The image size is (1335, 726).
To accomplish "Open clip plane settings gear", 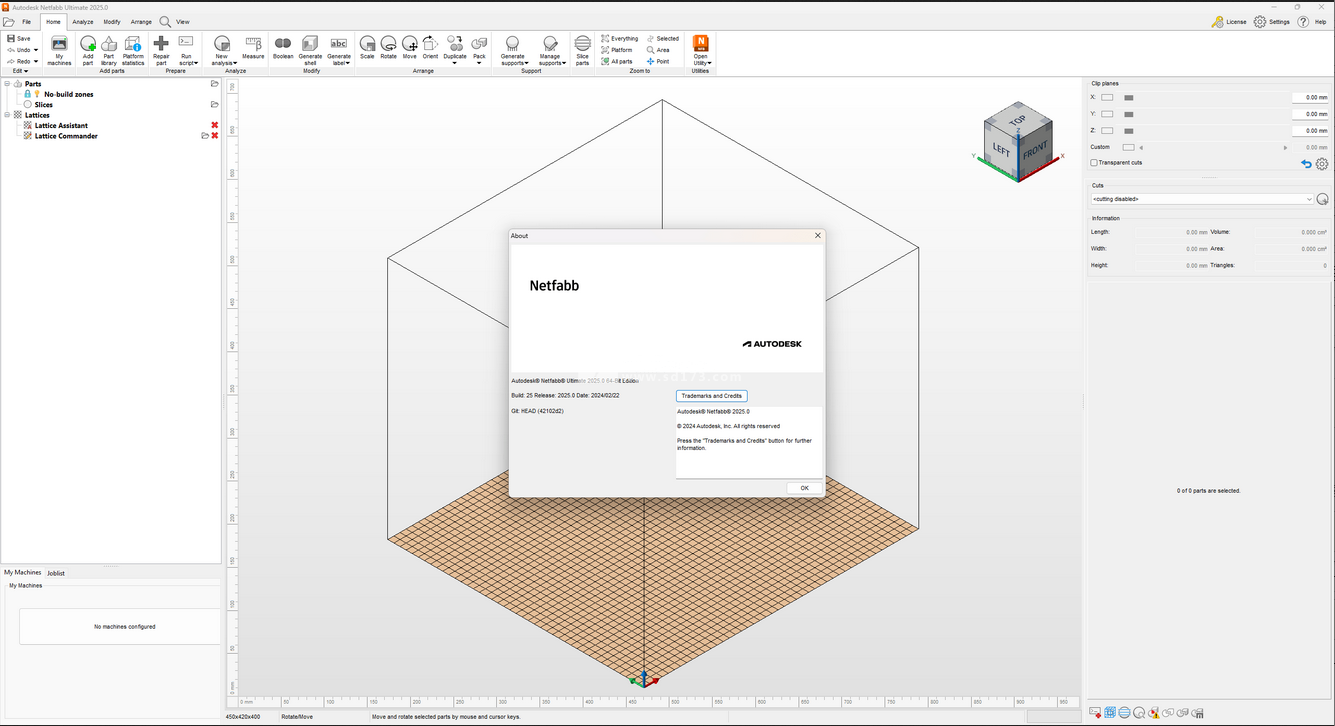I will pos(1322,164).
